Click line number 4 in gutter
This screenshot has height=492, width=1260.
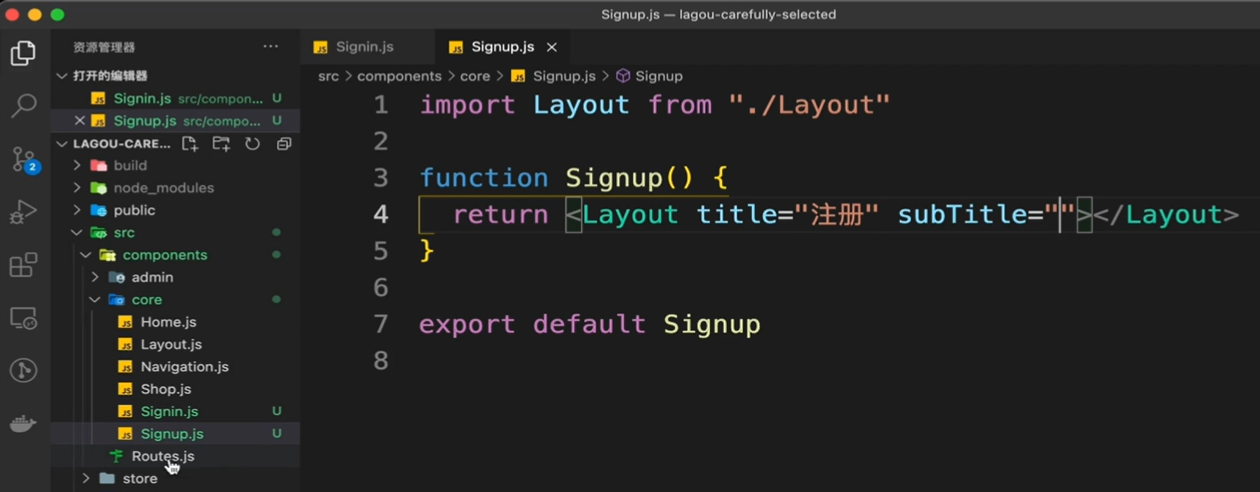click(x=380, y=215)
